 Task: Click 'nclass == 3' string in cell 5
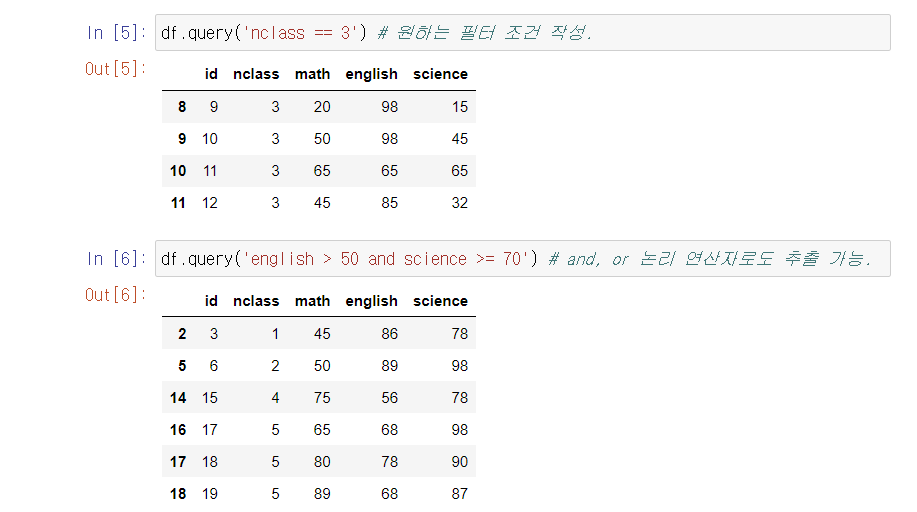coord(300,33)
